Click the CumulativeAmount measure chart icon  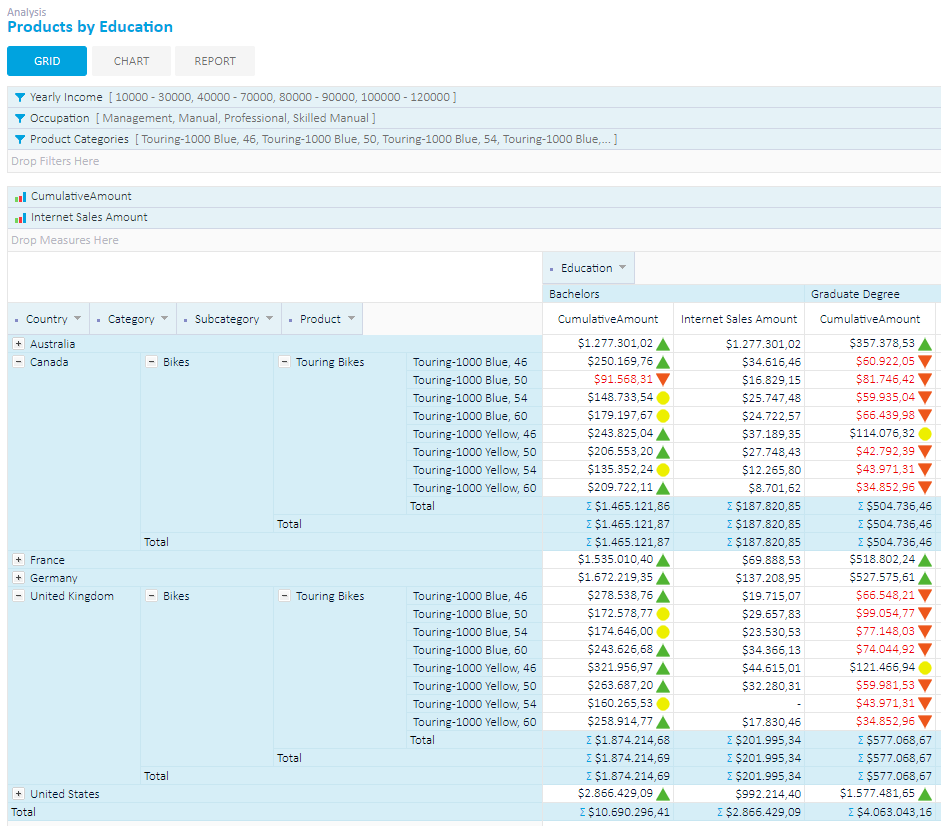[20, 196]
